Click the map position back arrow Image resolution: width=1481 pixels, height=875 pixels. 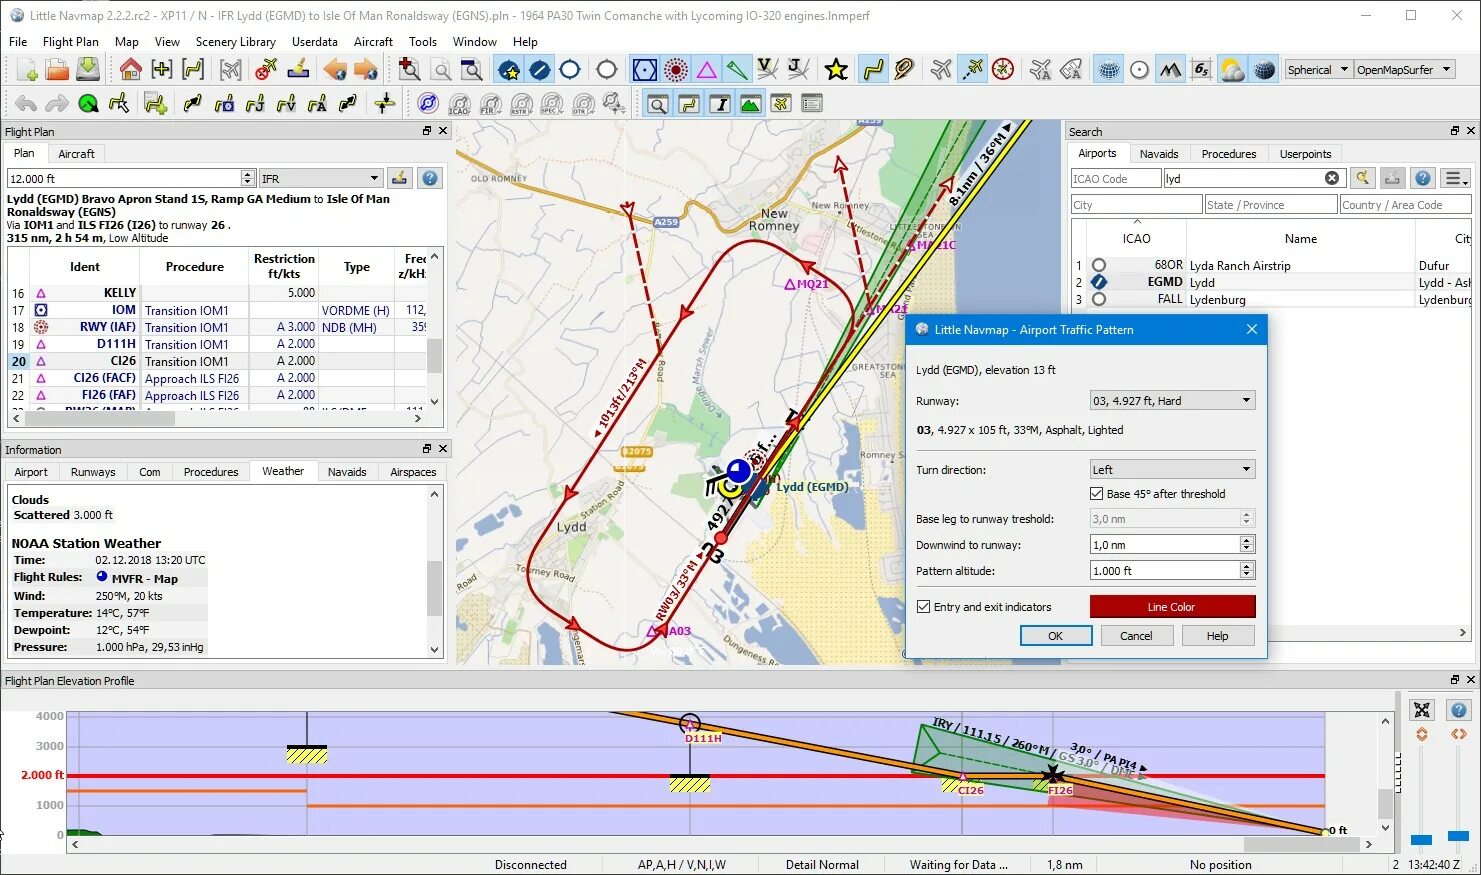[335, 69]
